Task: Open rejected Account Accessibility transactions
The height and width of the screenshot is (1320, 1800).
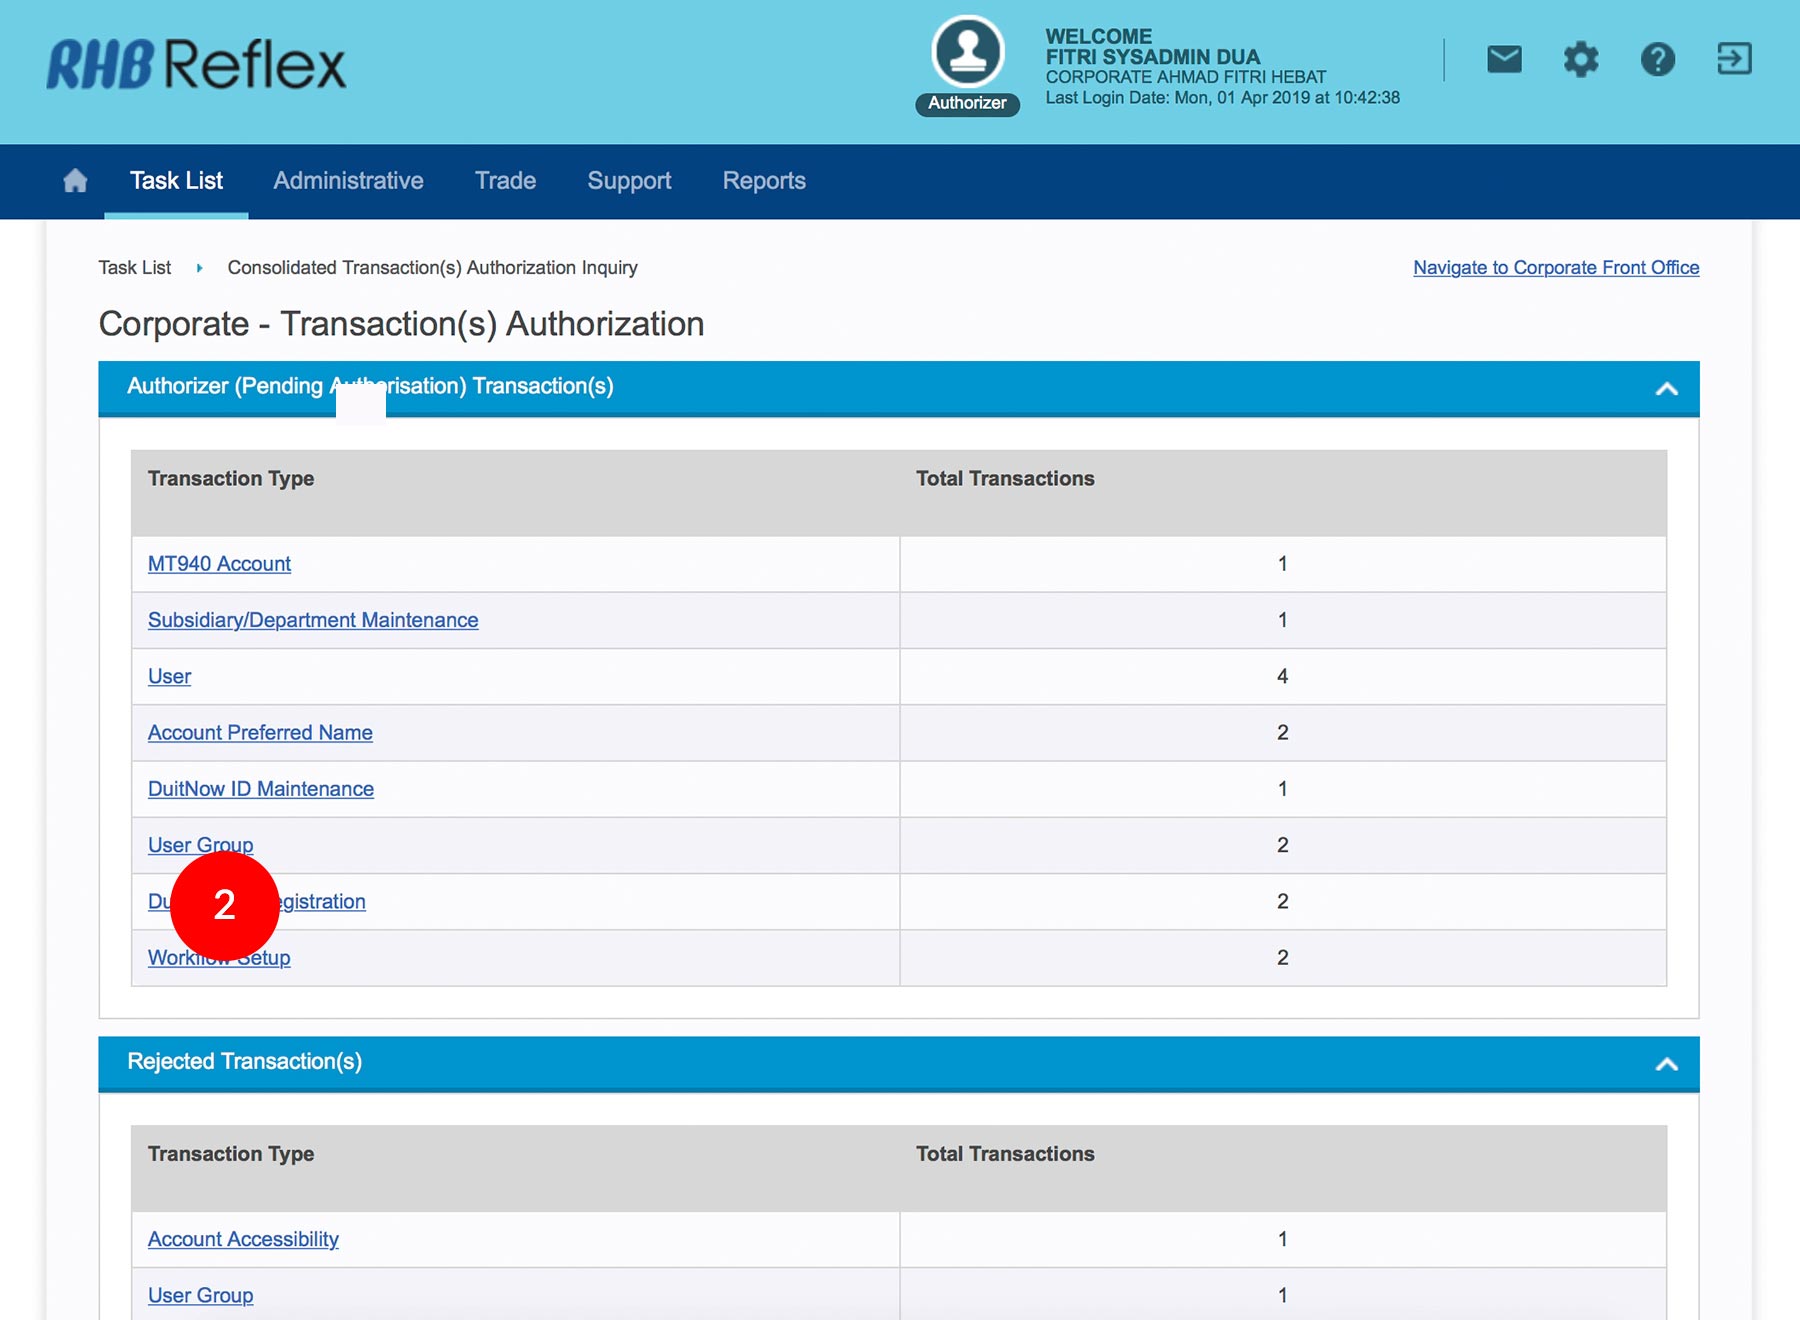Action: [x=243, y=1239]
